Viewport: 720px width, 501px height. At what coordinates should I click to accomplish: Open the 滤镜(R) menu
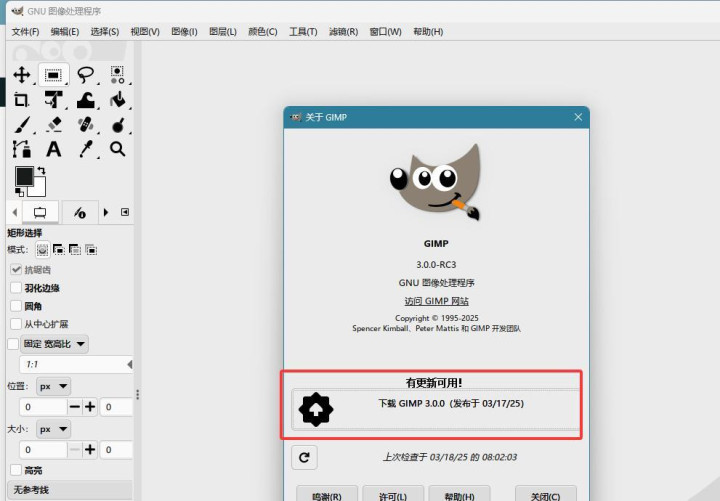coord(343,32)
